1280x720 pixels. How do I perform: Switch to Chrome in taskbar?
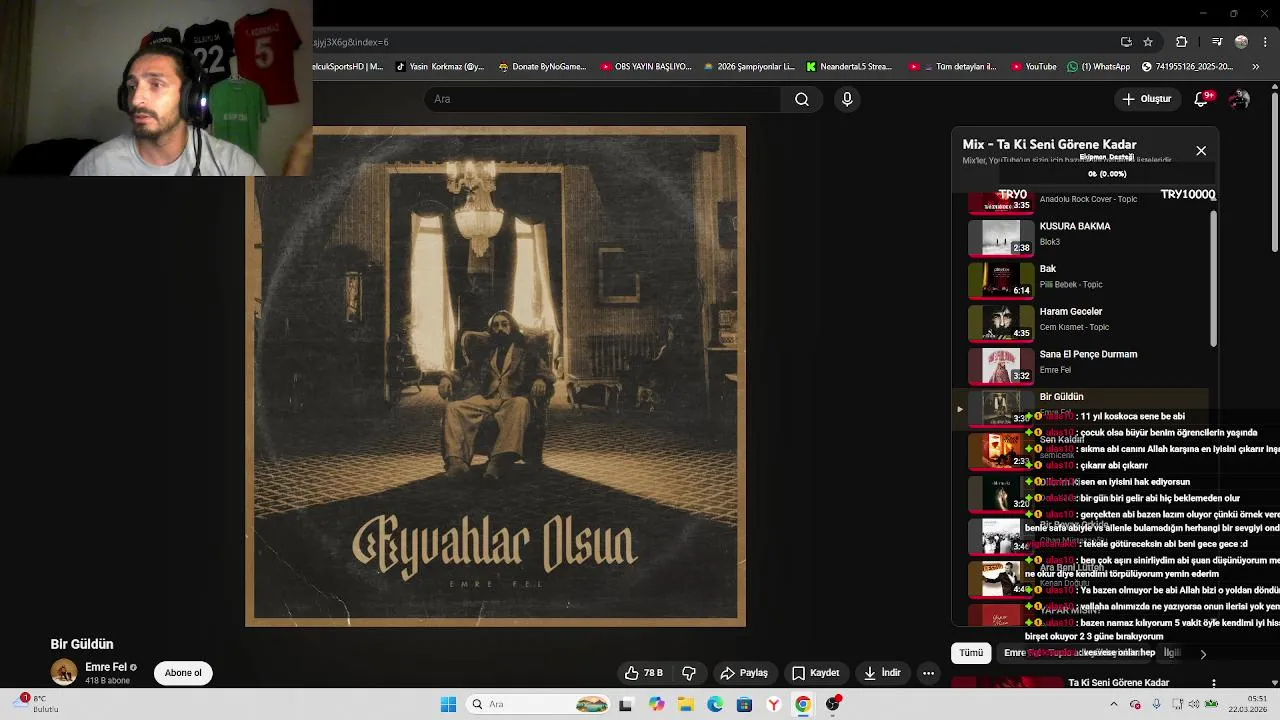pyautogui.click(x=802, y=704)
